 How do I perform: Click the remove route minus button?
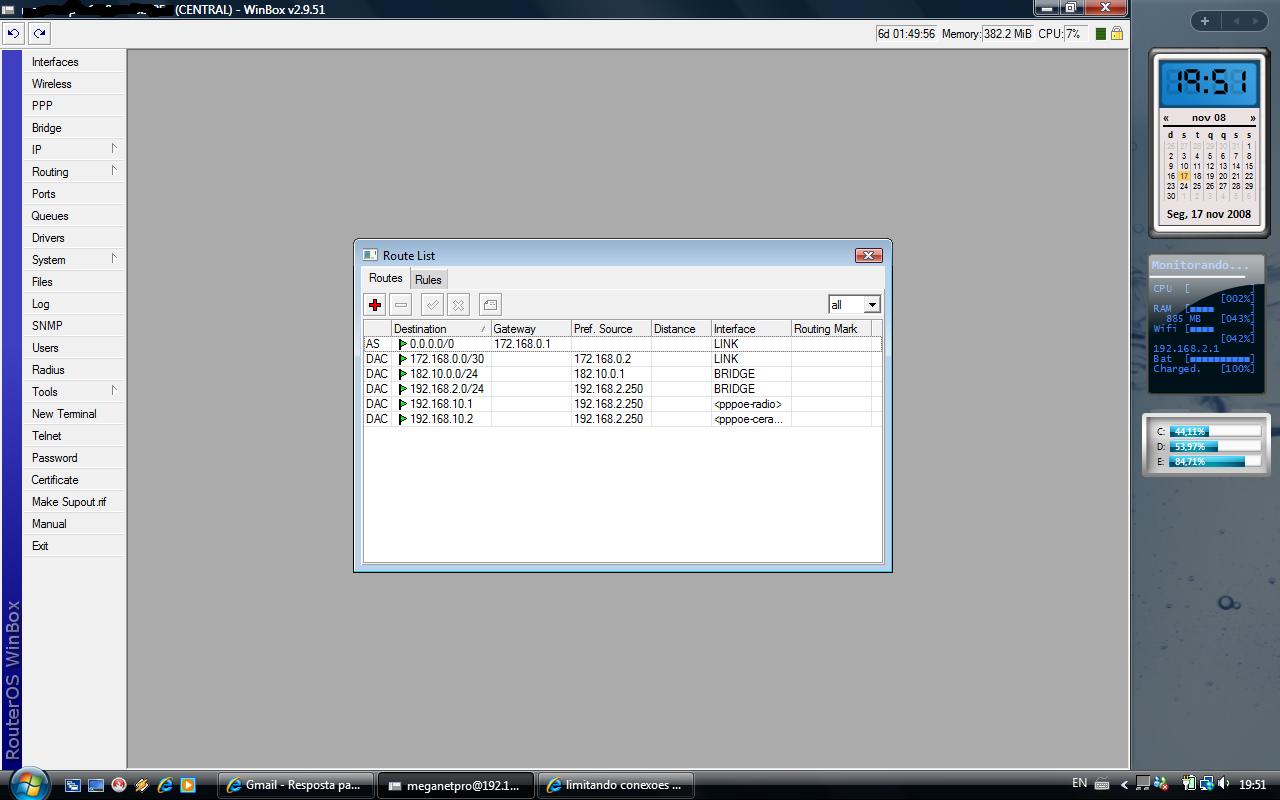pyautogui.click(x=401, y=305)
